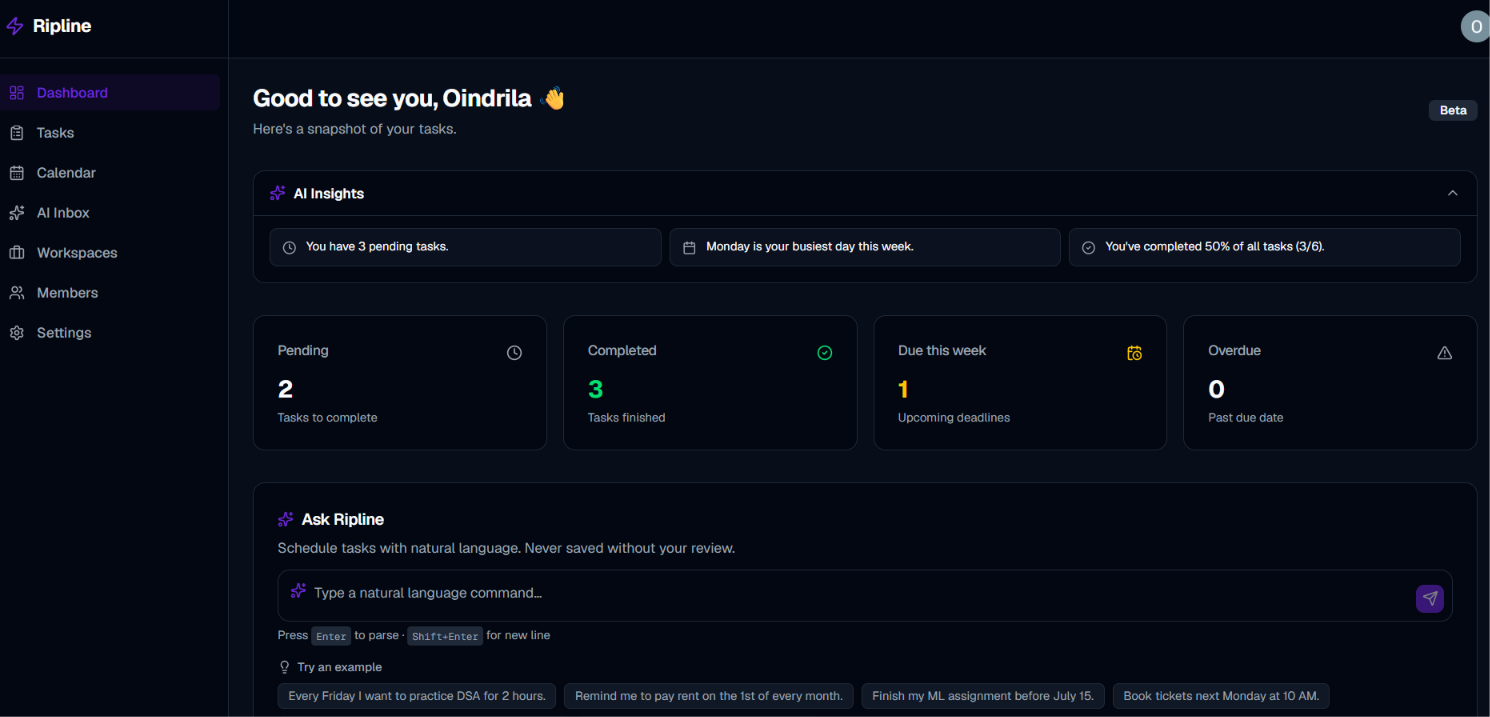
Task: Open the Overdue tasks card
Action: coord(1330,383)
